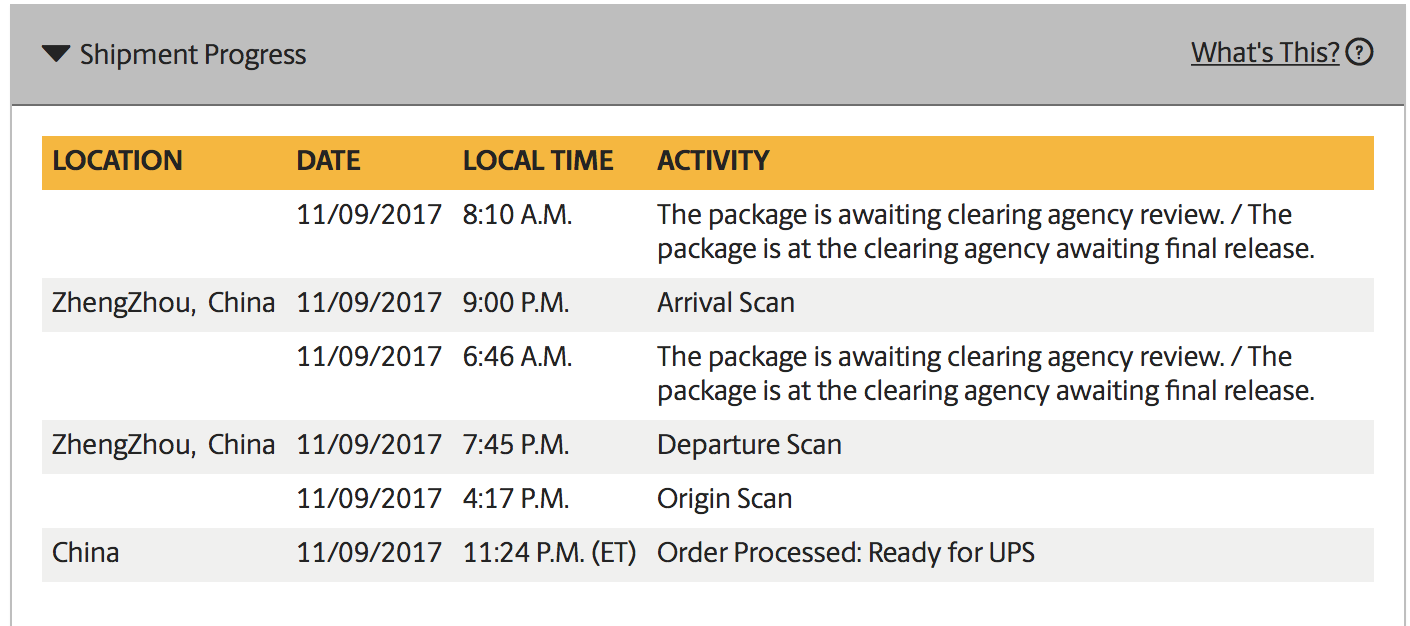The width and height of the screenshot is (1410, 626).
Task: Click the 11:24 P.M. (ET) time
Action: point(549,552)
